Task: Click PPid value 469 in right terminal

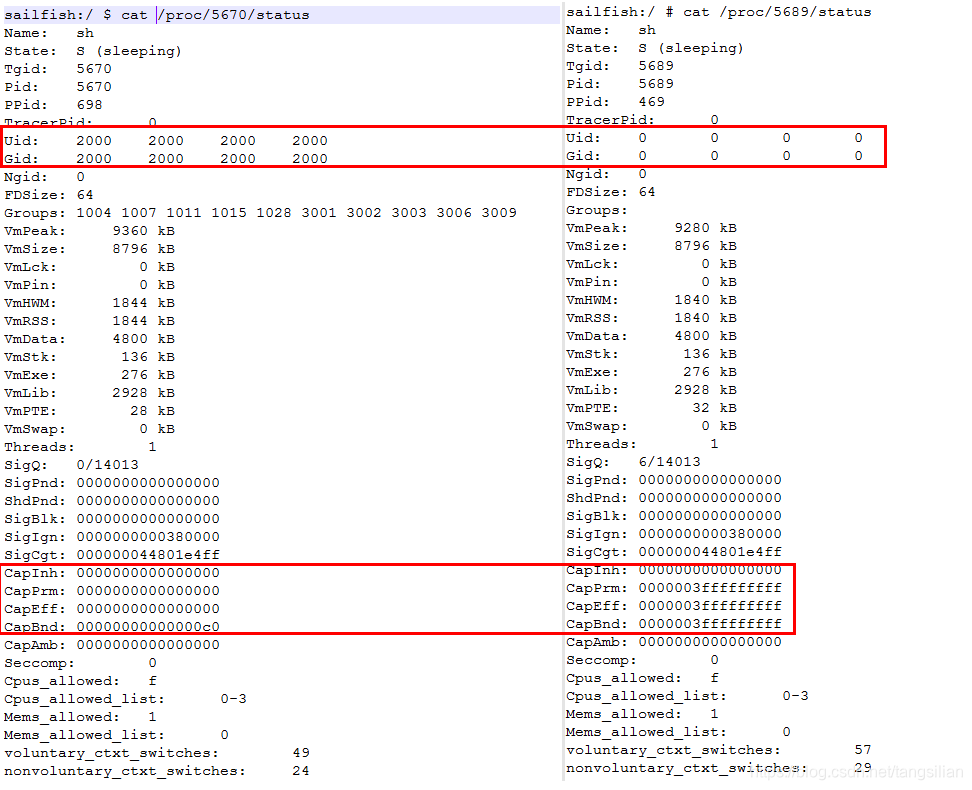Action: click(652, 102)
